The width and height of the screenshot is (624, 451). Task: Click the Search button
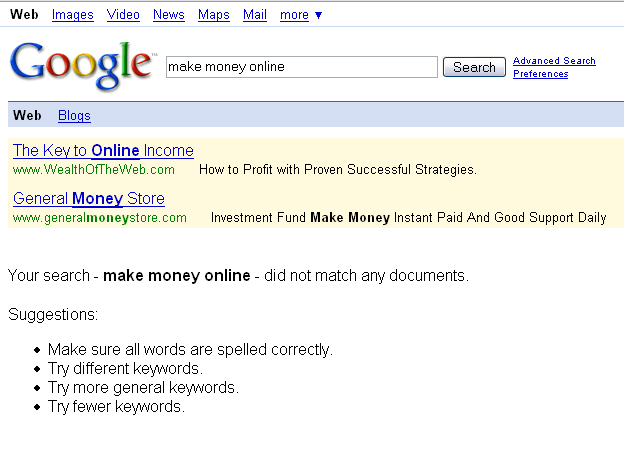pos(474,67)
